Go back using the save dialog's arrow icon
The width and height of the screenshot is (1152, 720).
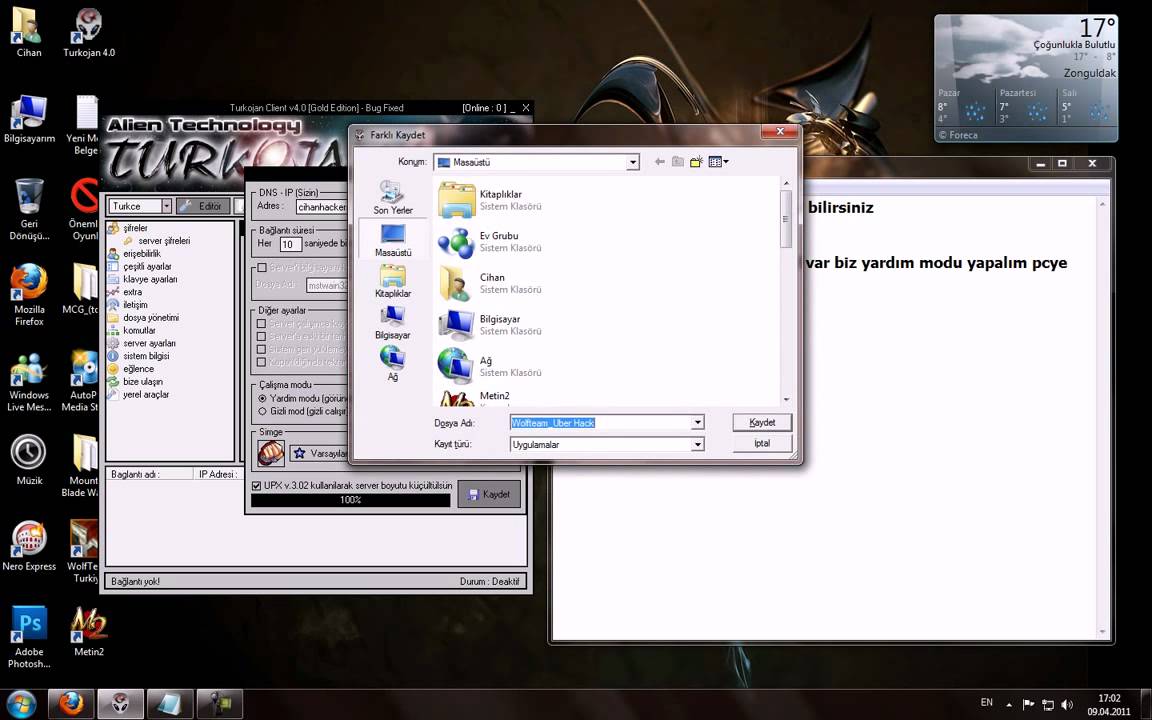point(659,162)
